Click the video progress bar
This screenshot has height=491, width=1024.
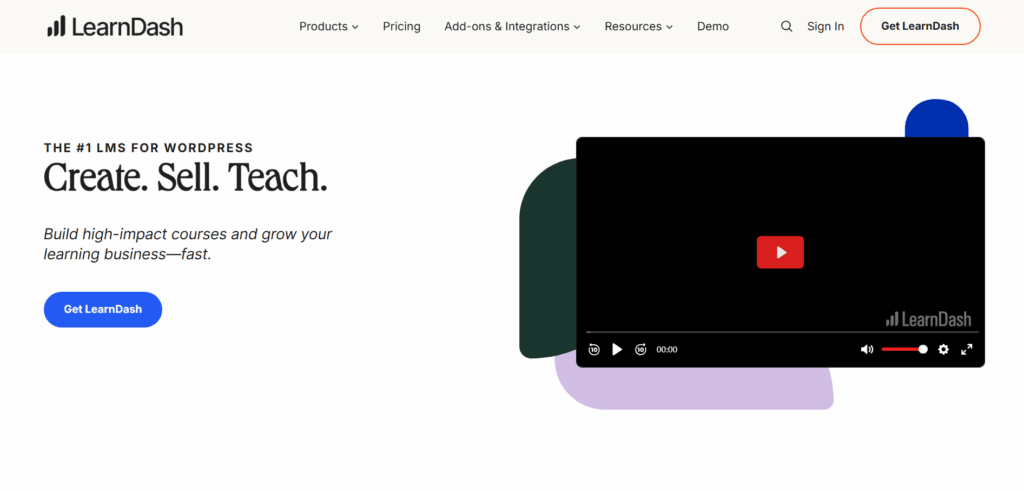point(780,332)
